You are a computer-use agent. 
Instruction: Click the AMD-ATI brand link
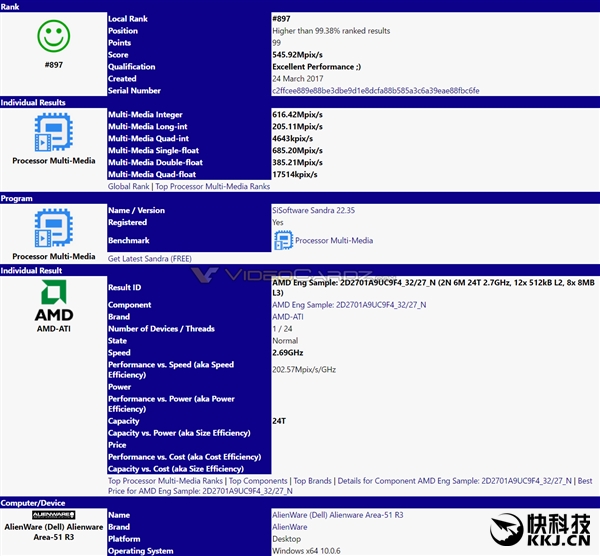(288, 317)
